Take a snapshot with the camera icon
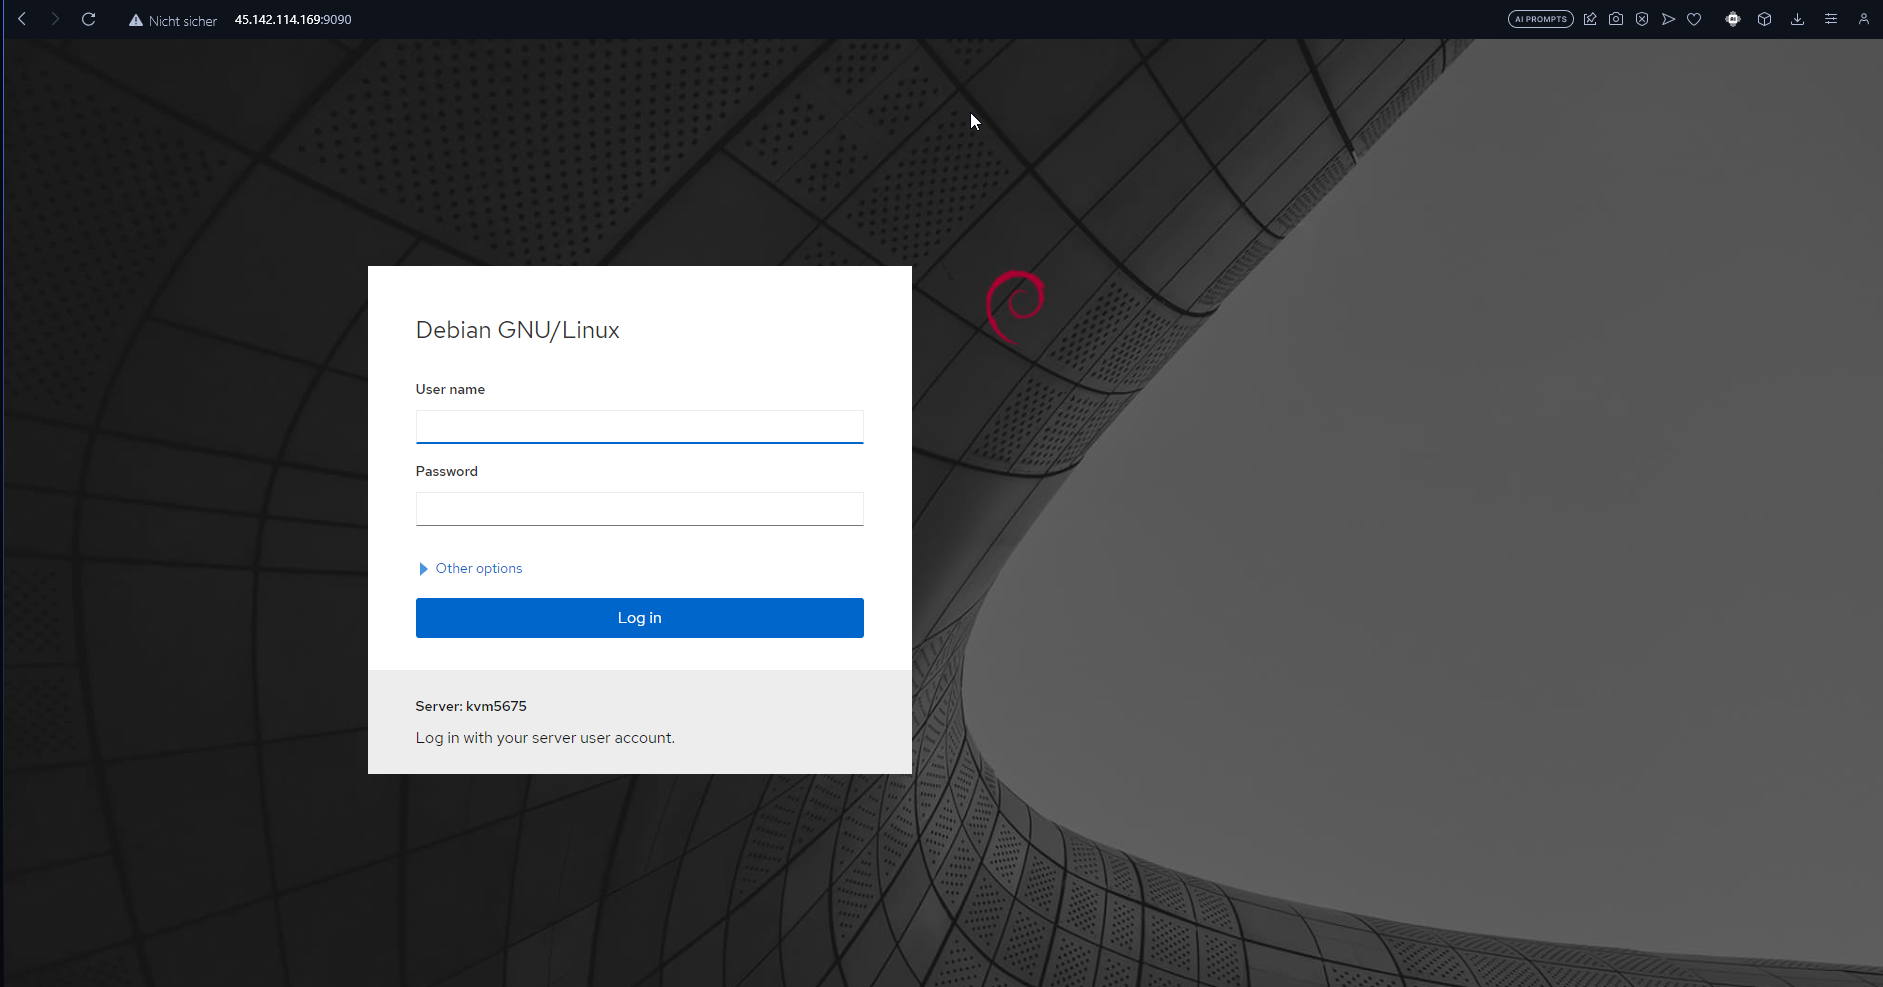 (x=1616, y=19)
